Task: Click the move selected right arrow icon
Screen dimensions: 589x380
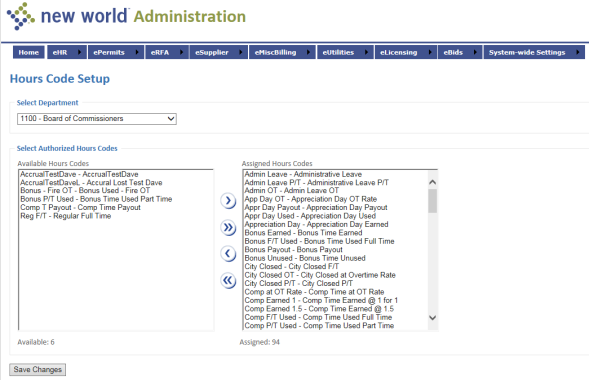Action: coord(228,201)
